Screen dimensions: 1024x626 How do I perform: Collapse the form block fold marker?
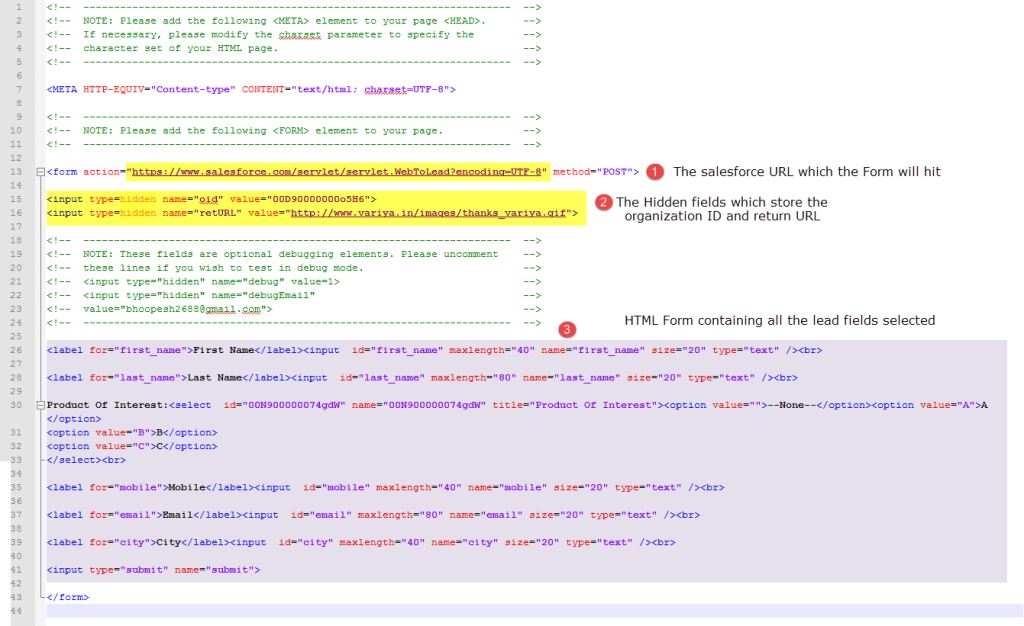point(40,172)
